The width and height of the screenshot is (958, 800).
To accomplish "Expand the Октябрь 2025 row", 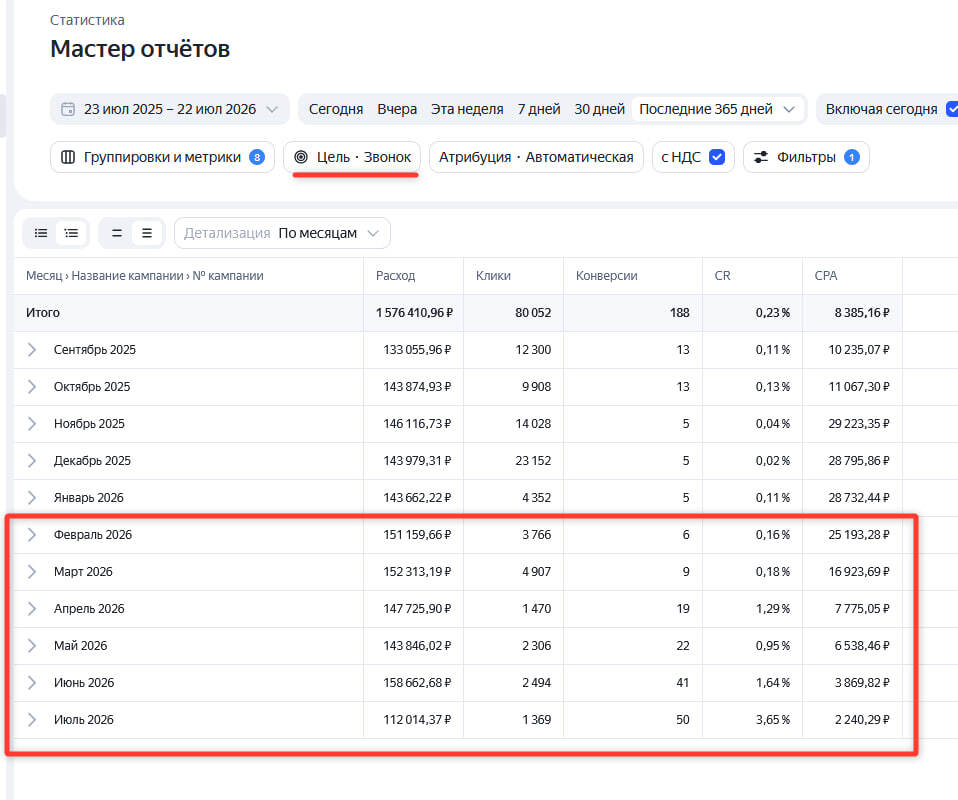I will [32, 387].
